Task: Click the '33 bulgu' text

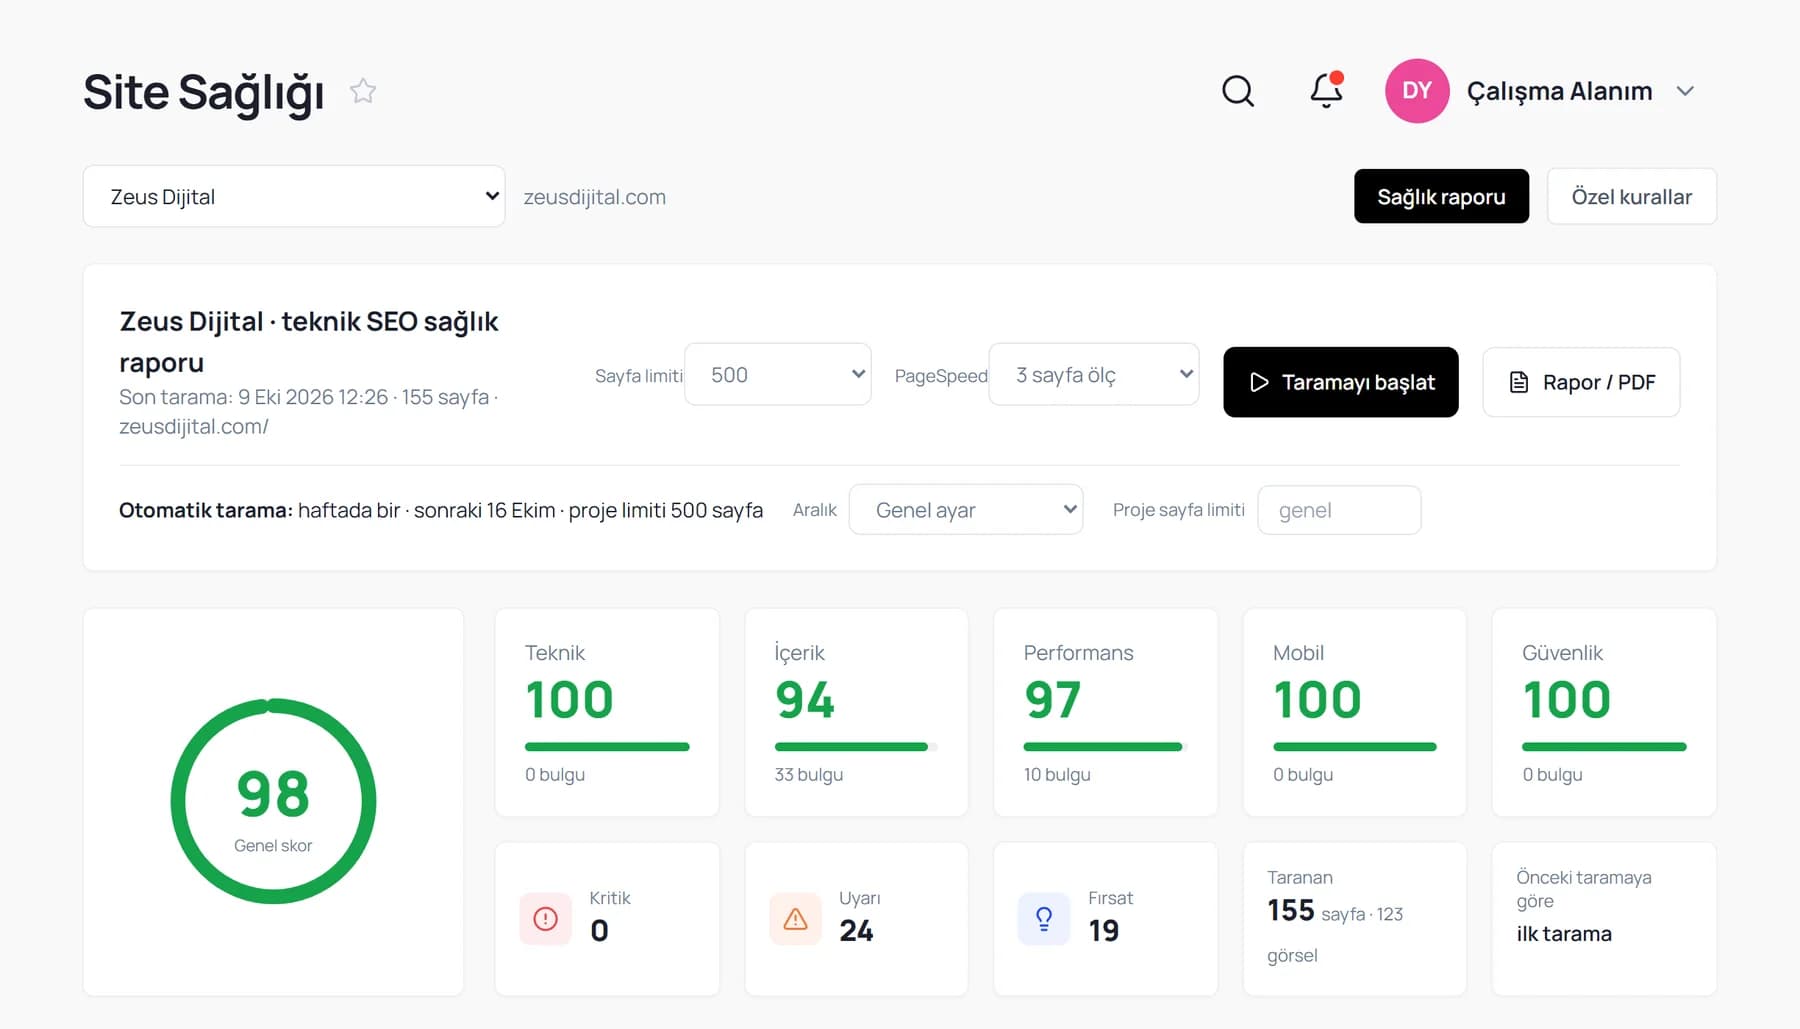Action: pyautogui.click(x=809, y=775)
